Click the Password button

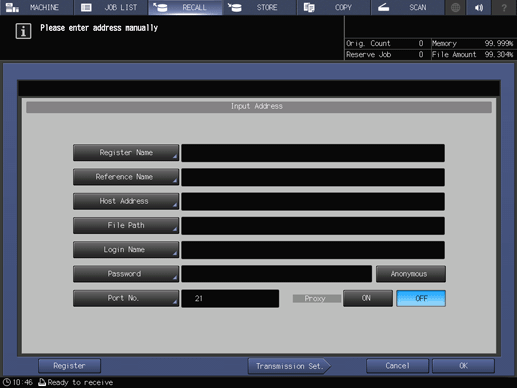126,274
